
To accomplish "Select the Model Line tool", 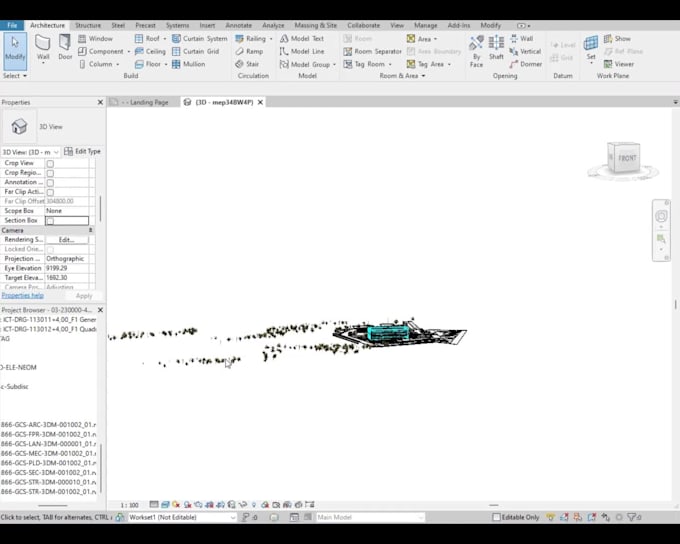I will [x=302, y=51].
